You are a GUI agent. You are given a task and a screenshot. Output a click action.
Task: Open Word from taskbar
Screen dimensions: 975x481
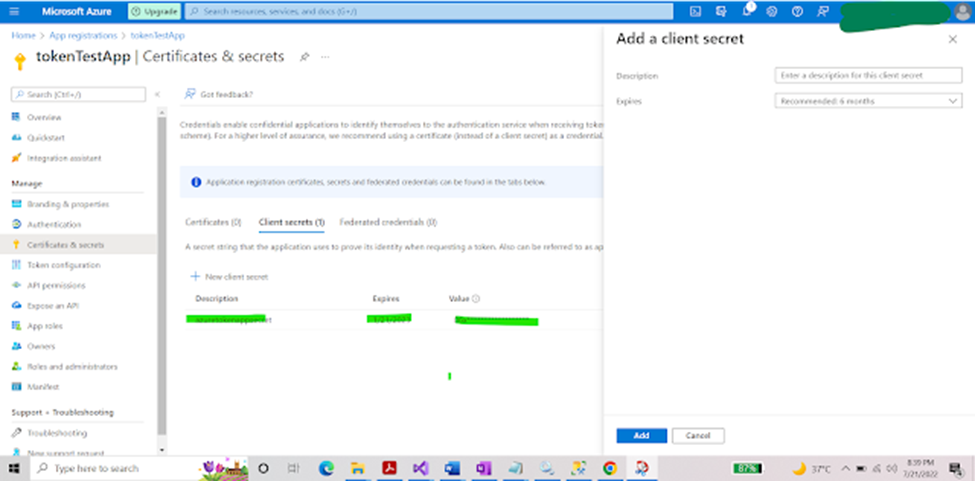point(453,468)
